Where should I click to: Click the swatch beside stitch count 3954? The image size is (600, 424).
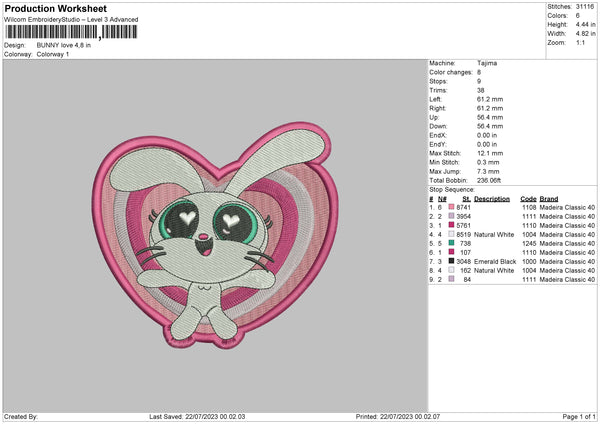point(452,216)
